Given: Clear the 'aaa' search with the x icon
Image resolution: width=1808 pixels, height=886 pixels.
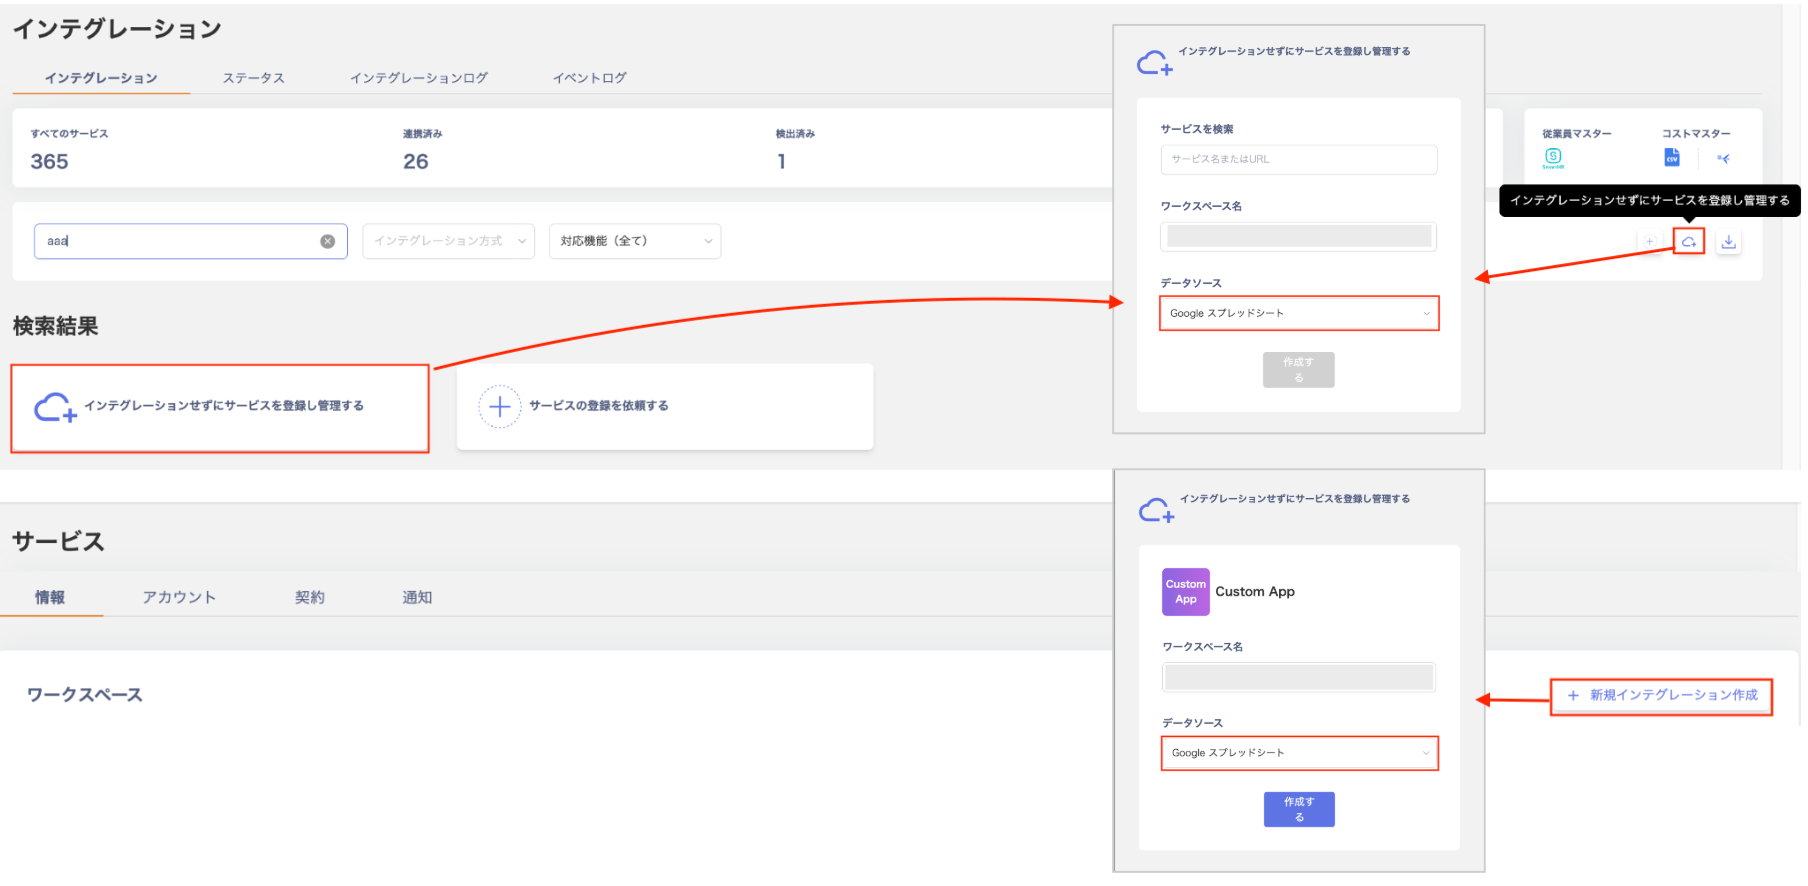Looking at the screenshot, I should (327, 241).
